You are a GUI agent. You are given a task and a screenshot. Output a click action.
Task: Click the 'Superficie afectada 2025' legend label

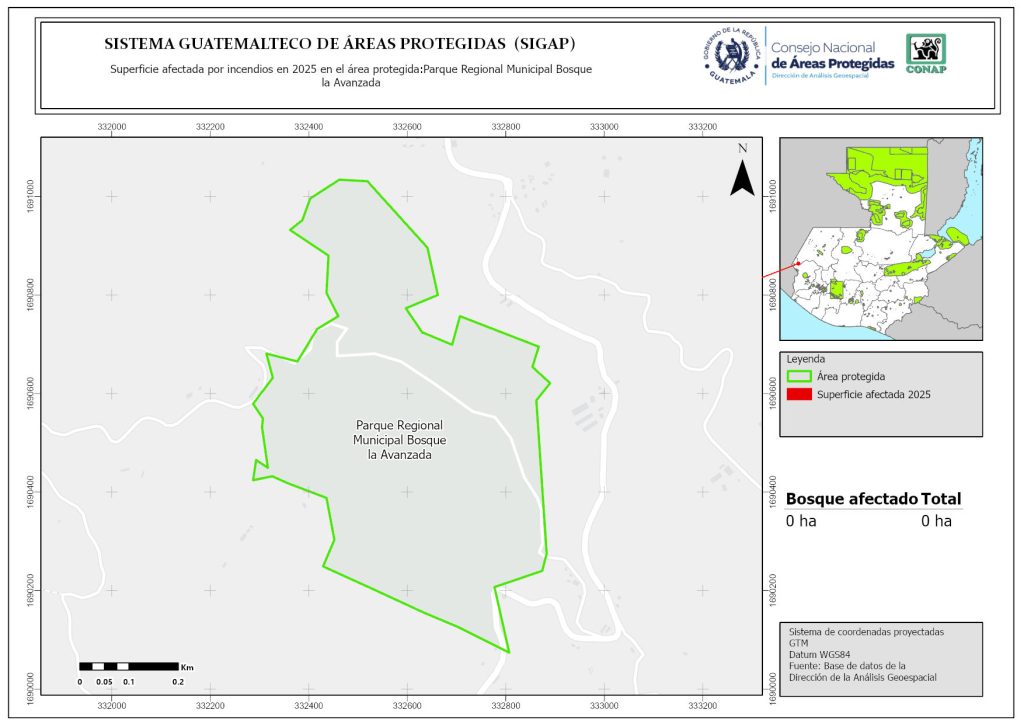coord(873,395)
